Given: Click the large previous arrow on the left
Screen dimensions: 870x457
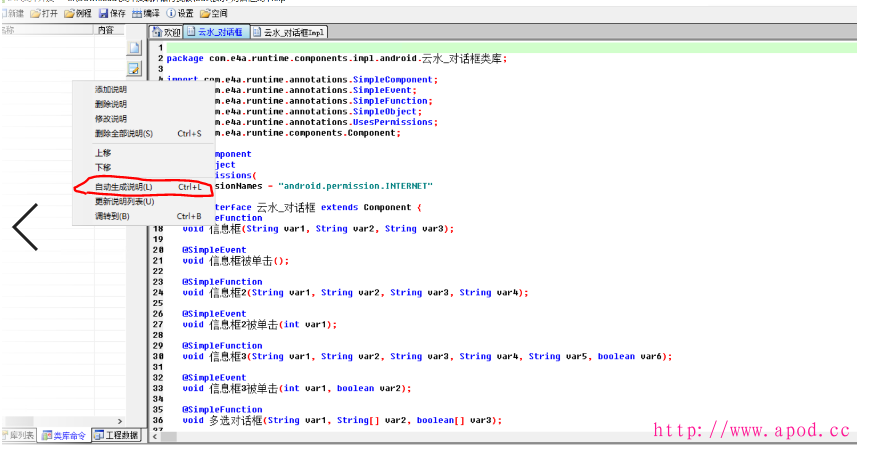Looking at the screenshot, I should 25,227.
